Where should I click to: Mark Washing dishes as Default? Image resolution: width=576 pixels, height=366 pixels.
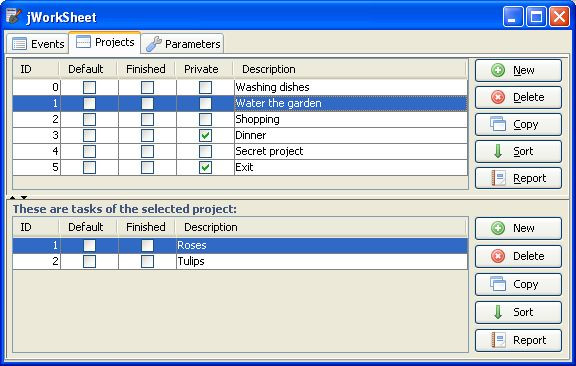(89, 87)
